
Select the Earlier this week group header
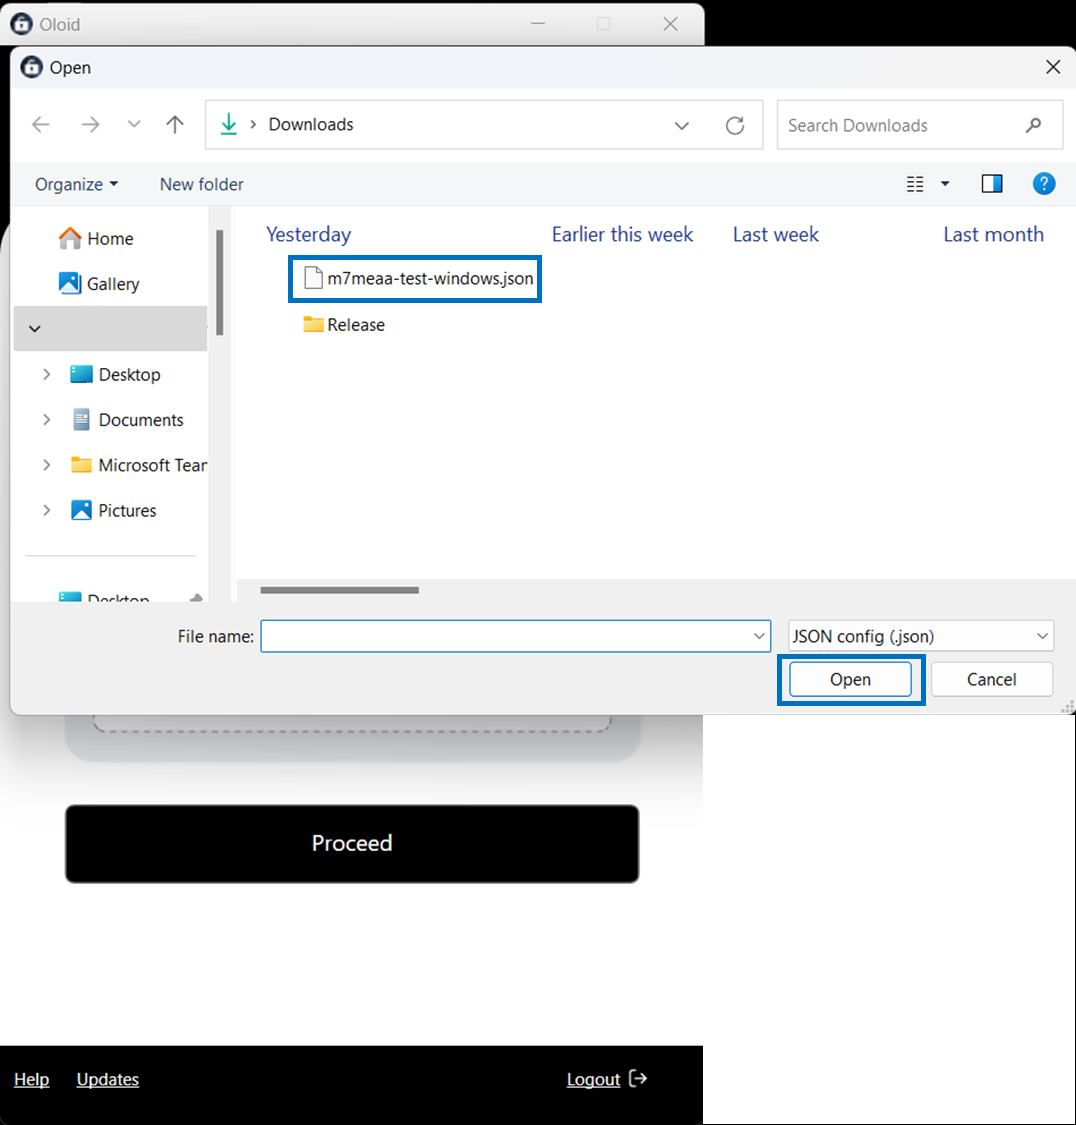coord(622,235)
